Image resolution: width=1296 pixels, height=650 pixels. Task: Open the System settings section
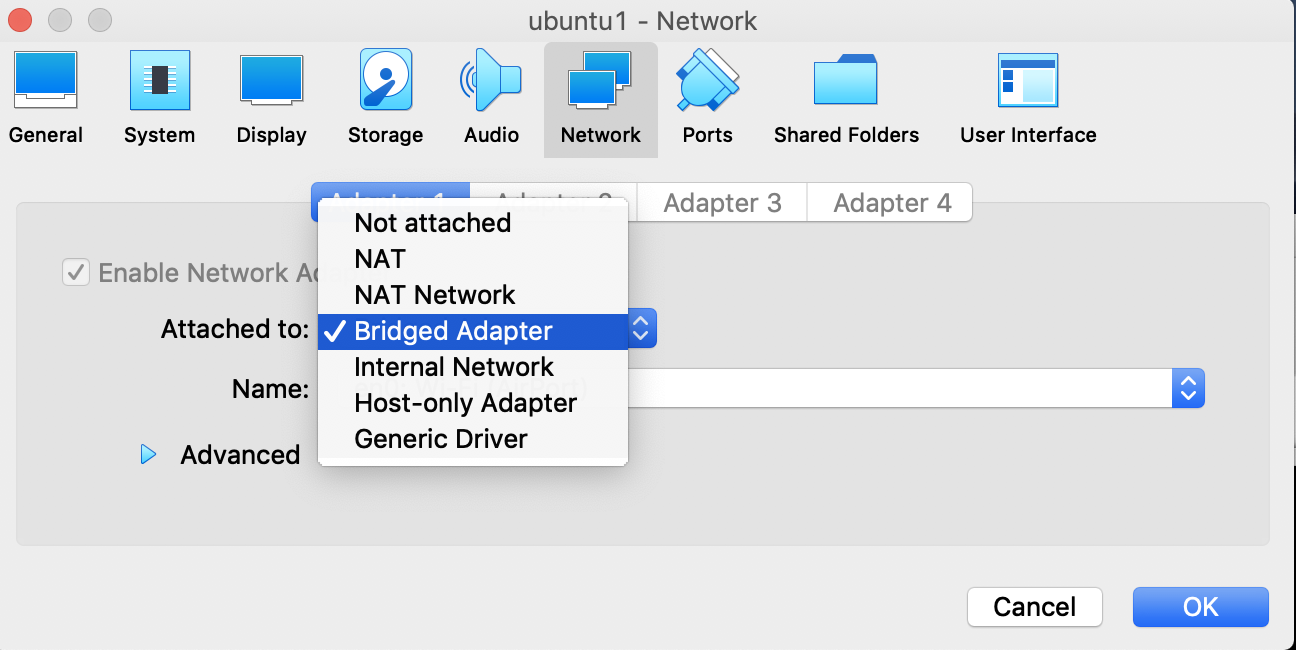pos(159,99)
